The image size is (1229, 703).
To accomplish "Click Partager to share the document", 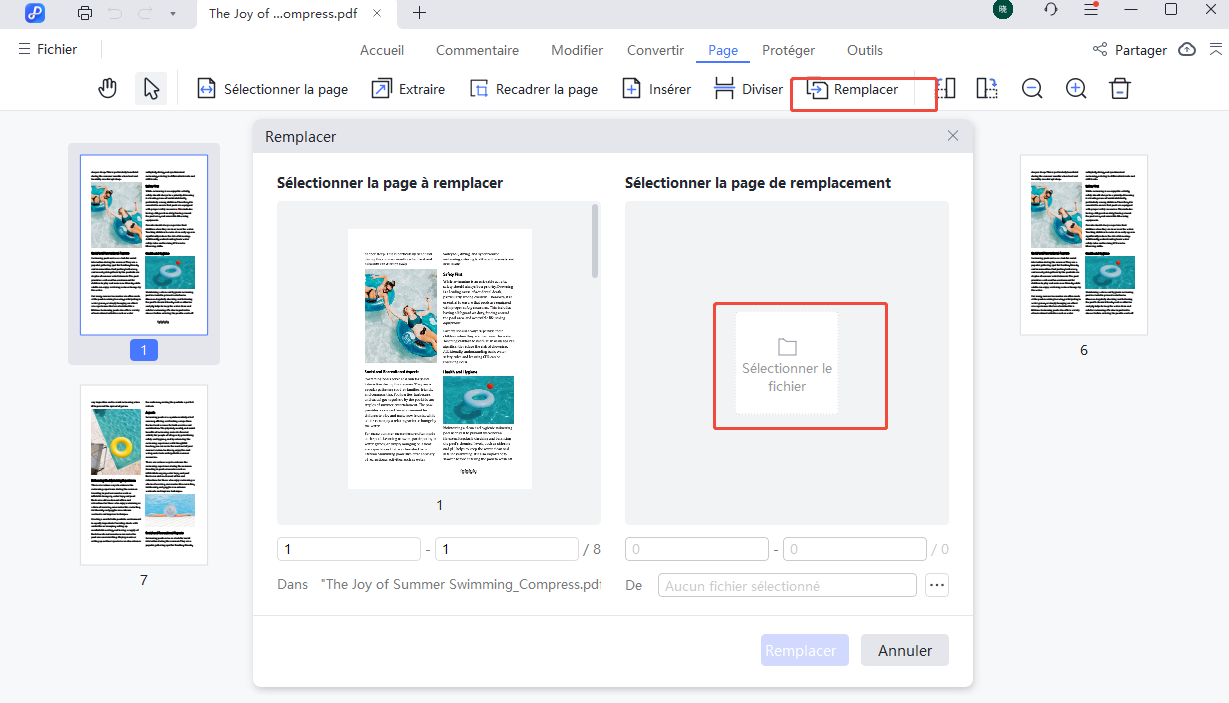I will coord(1129,50).
